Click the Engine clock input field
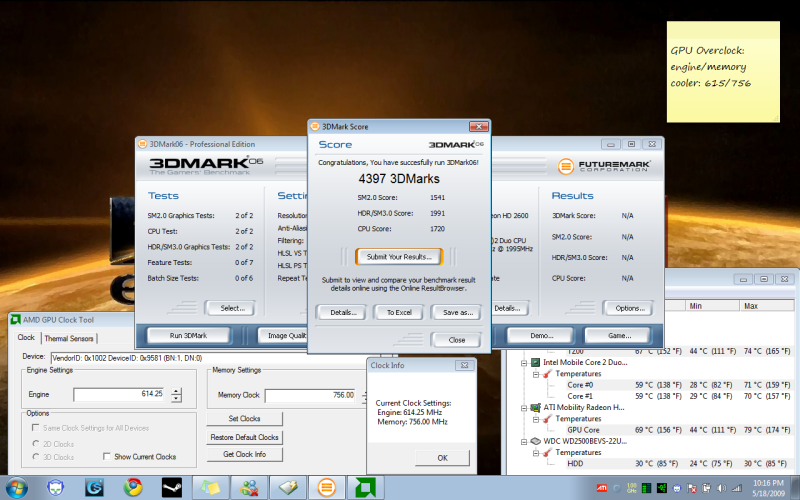Screen dimensions: 800x500 [x=119, y=394]
